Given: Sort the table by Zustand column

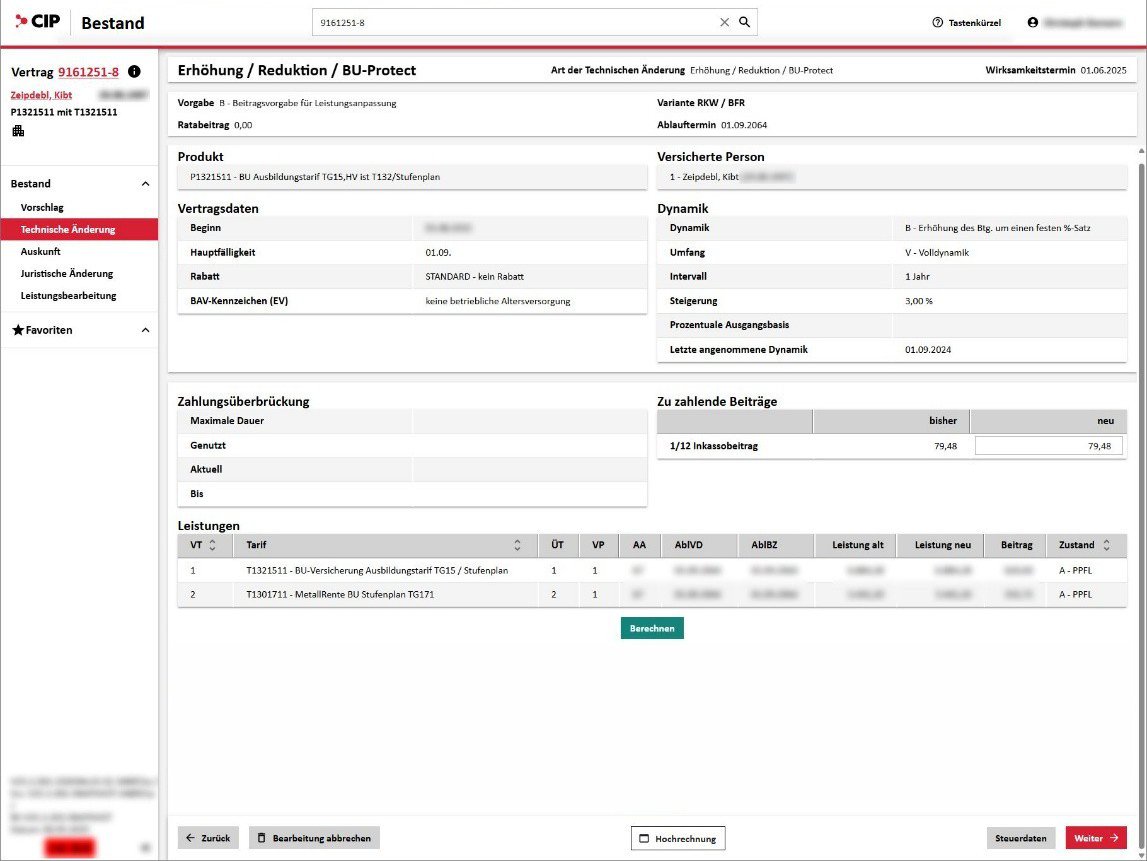Looking at the screenshot, I should 1106,546.
